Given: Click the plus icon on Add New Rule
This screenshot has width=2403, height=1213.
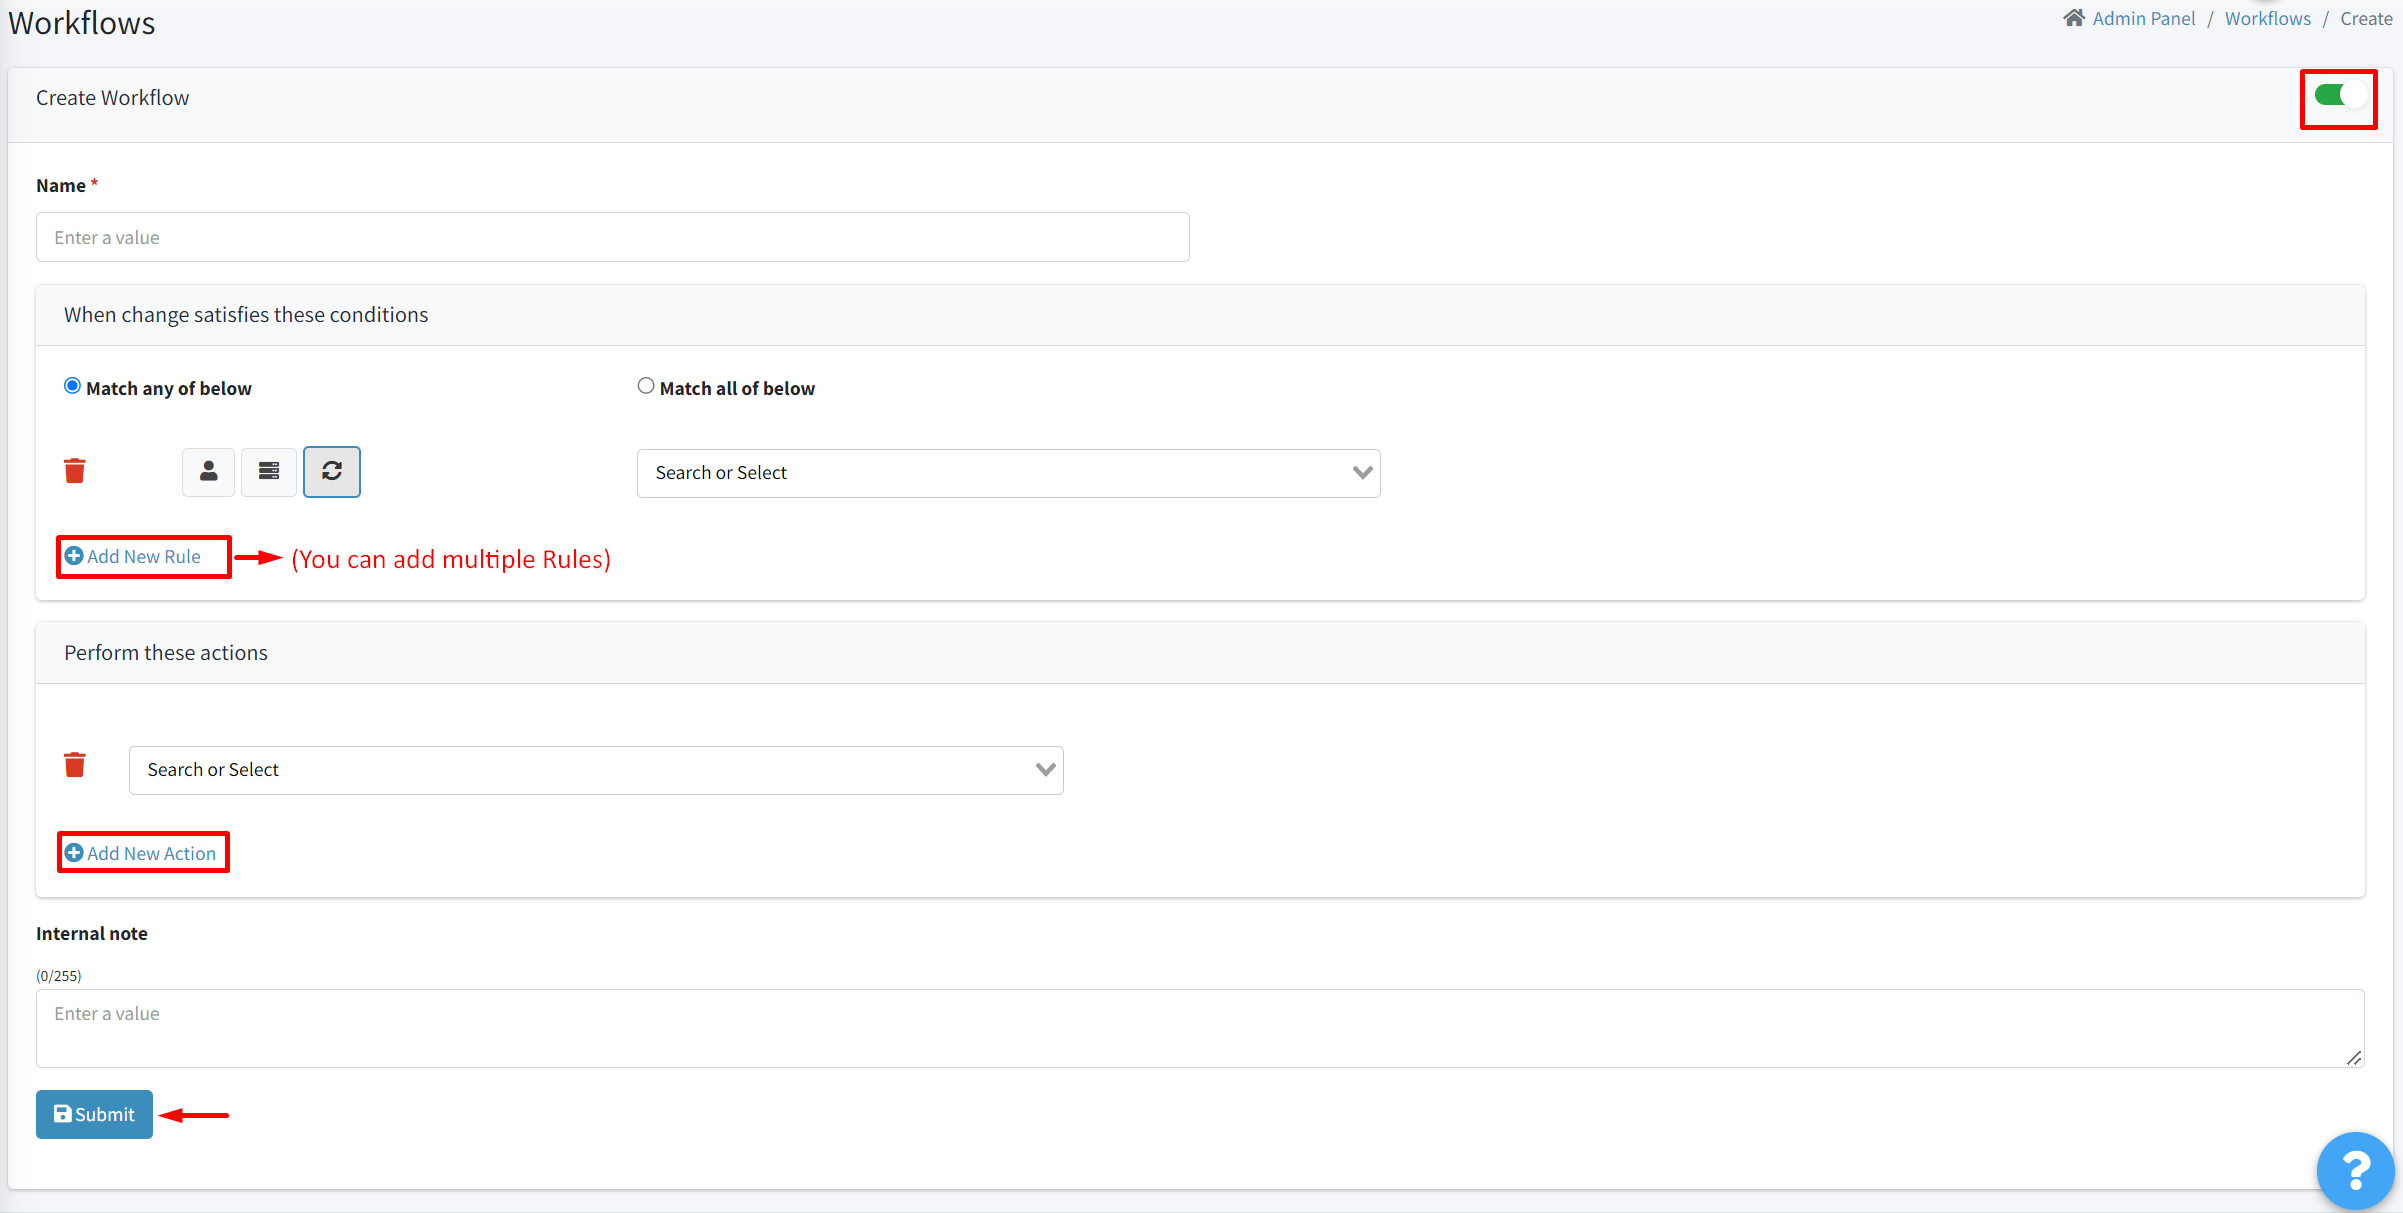Looking at the screenshot, I should pyautogui.click(x=75, y=556).
